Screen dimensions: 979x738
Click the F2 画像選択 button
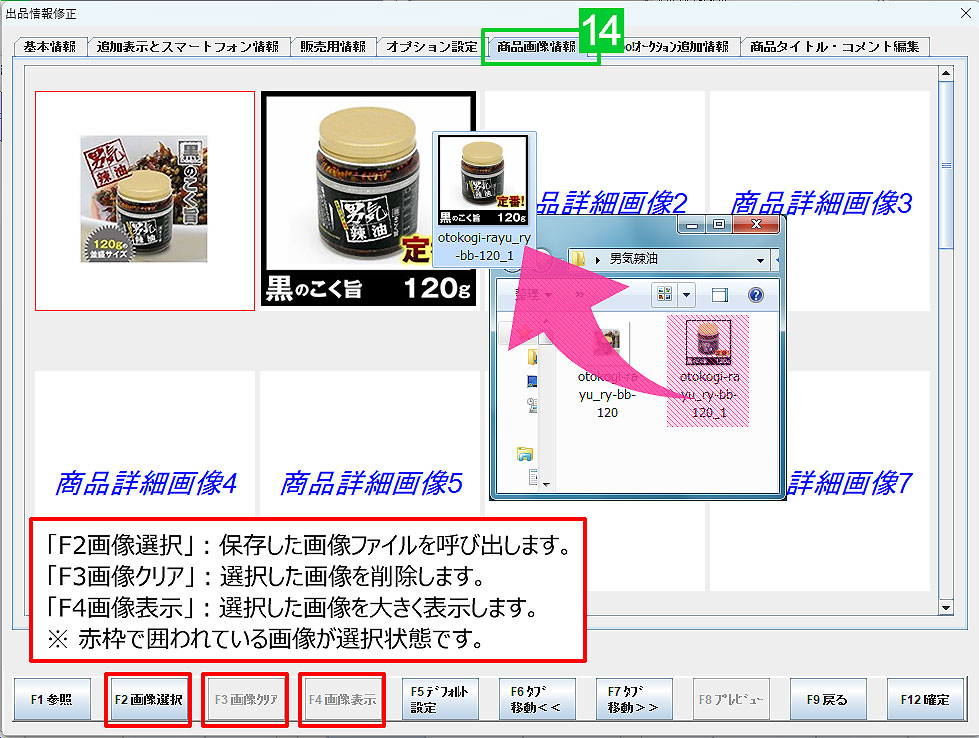[x=148, y=699]
